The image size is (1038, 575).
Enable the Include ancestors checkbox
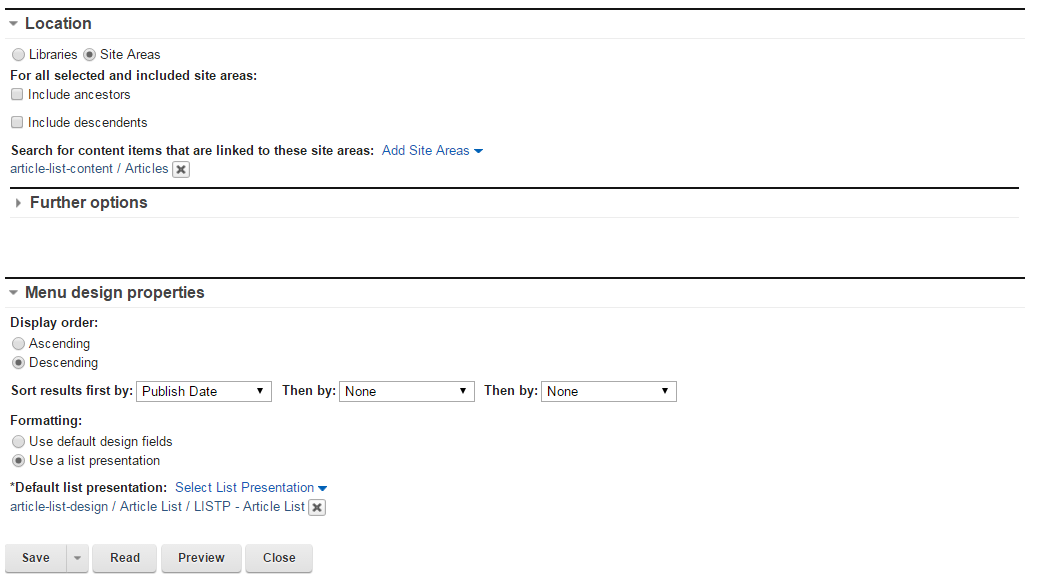[17, 95]
